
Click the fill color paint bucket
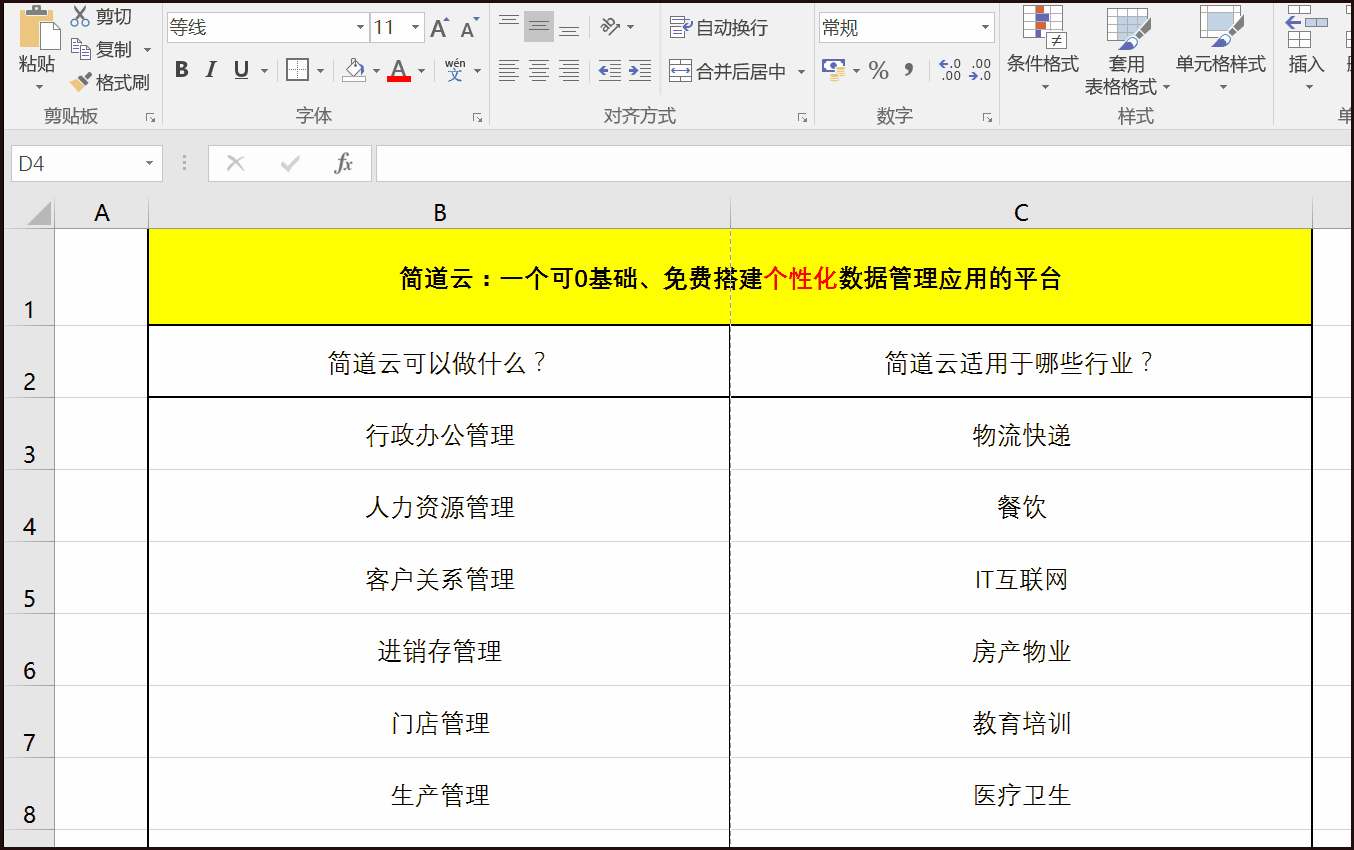coord(354,70)
